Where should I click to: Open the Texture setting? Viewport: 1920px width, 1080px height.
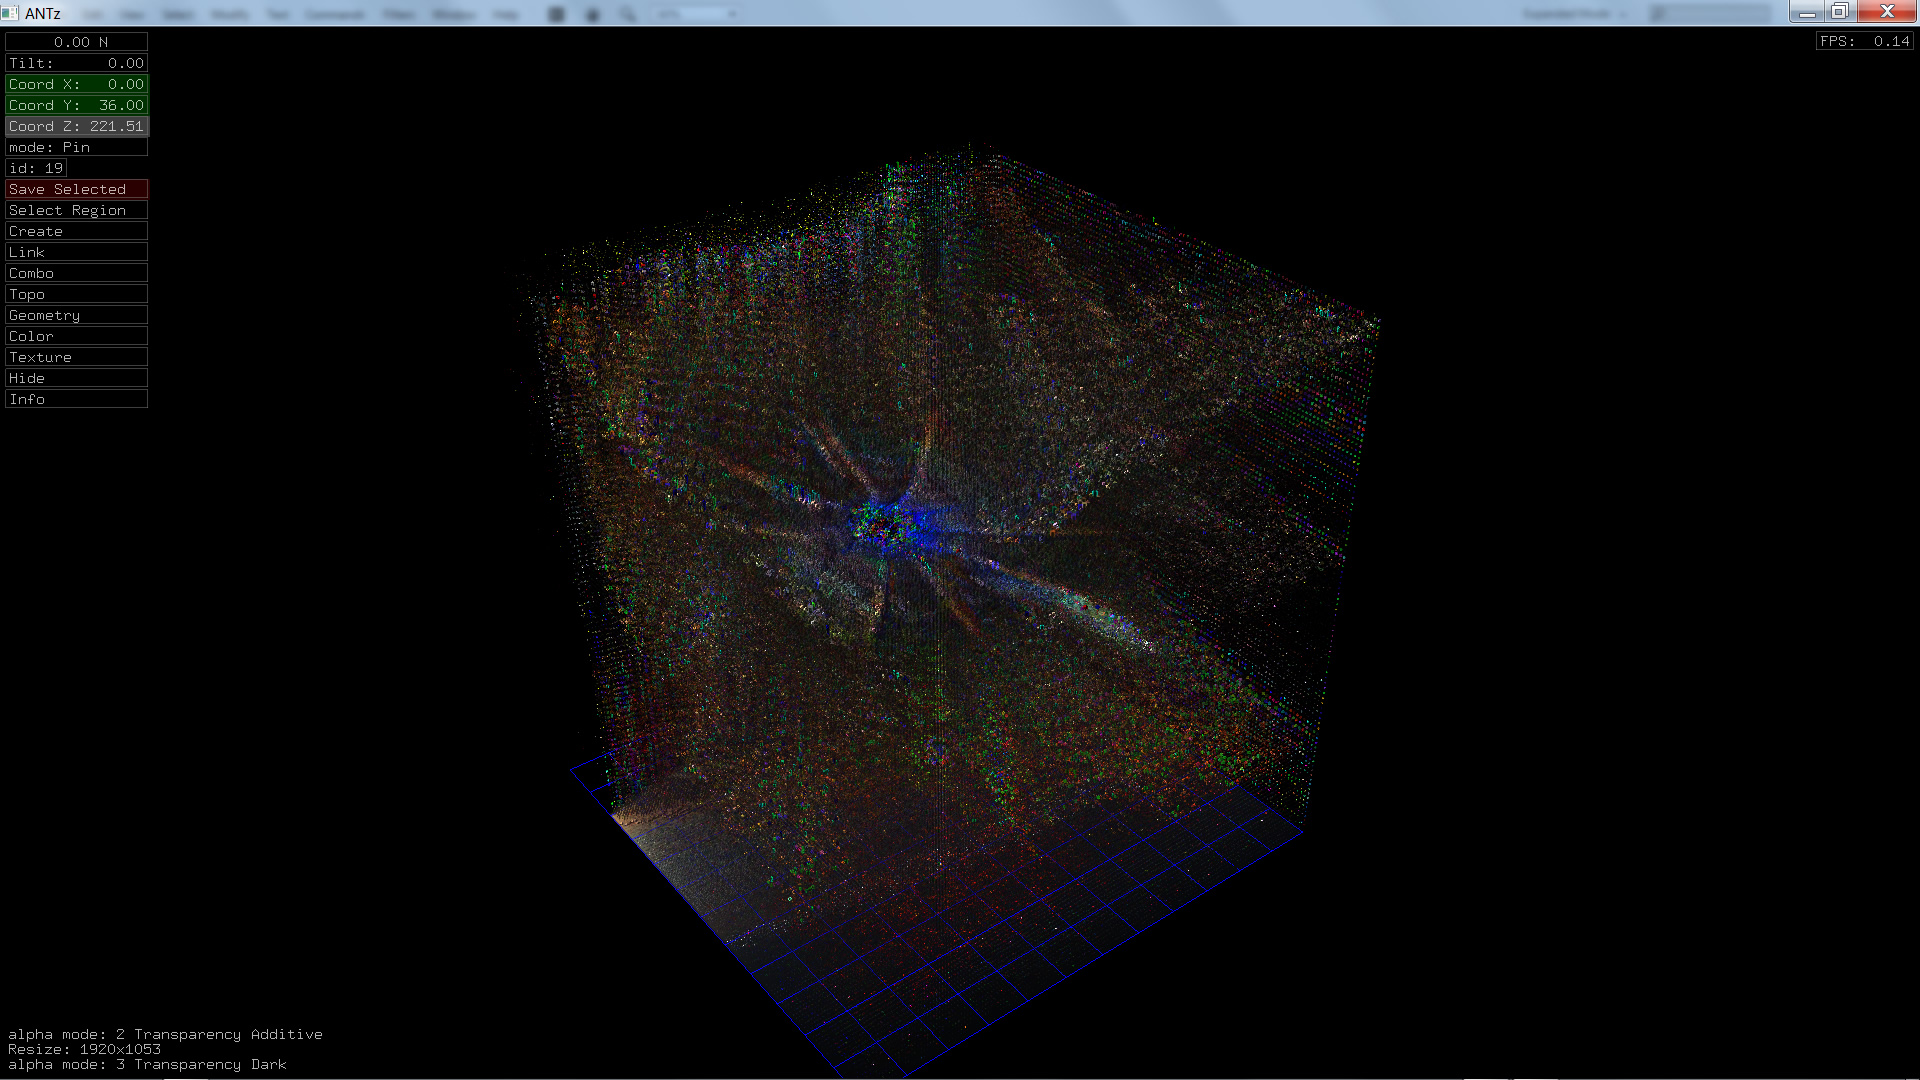pyautogui.click(x=76, y=357)
